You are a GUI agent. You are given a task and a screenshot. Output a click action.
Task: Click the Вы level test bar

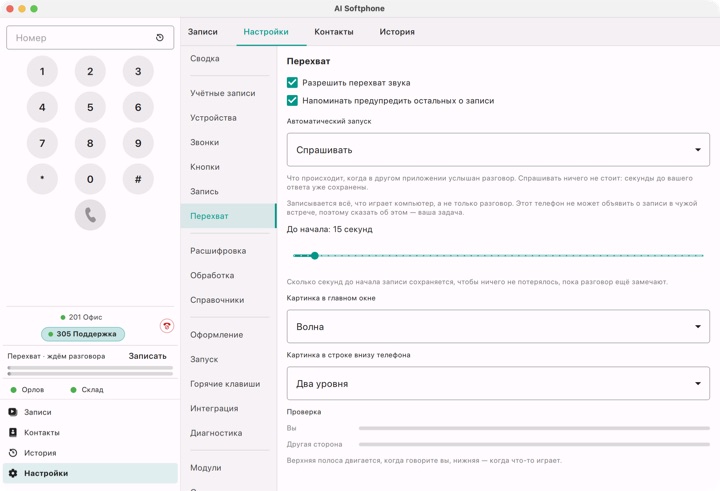[534, 428]
